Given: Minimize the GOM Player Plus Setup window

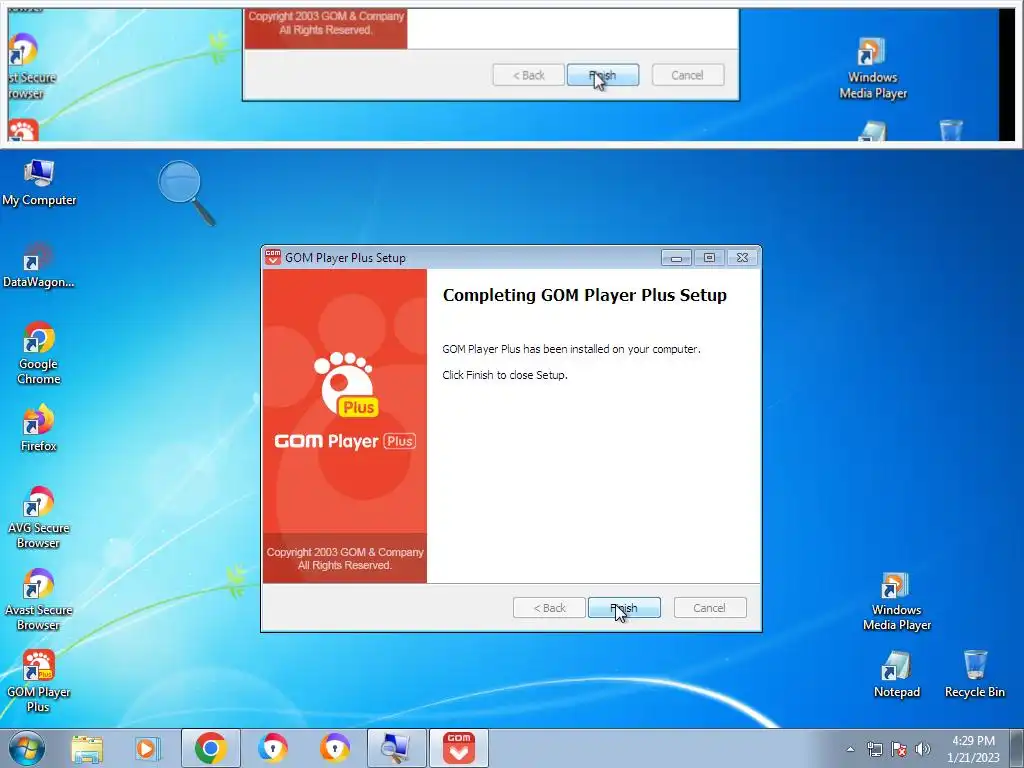Looking at the screenshot, I should click(676, 258).
